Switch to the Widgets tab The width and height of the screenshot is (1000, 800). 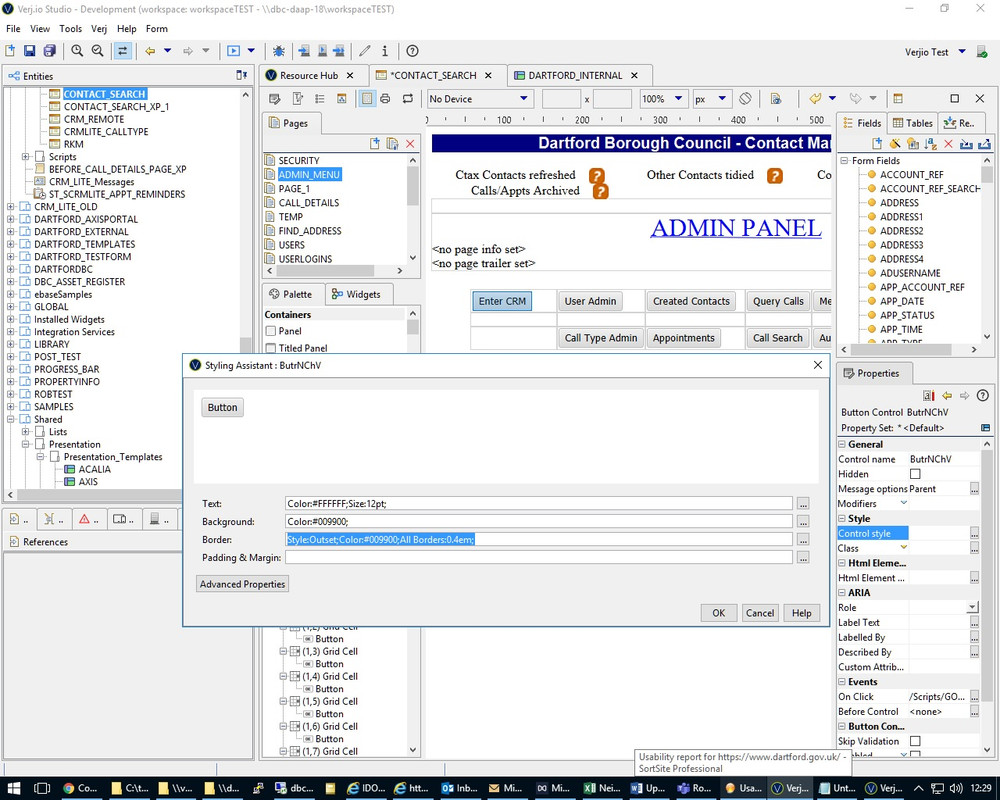coord(357,294)
